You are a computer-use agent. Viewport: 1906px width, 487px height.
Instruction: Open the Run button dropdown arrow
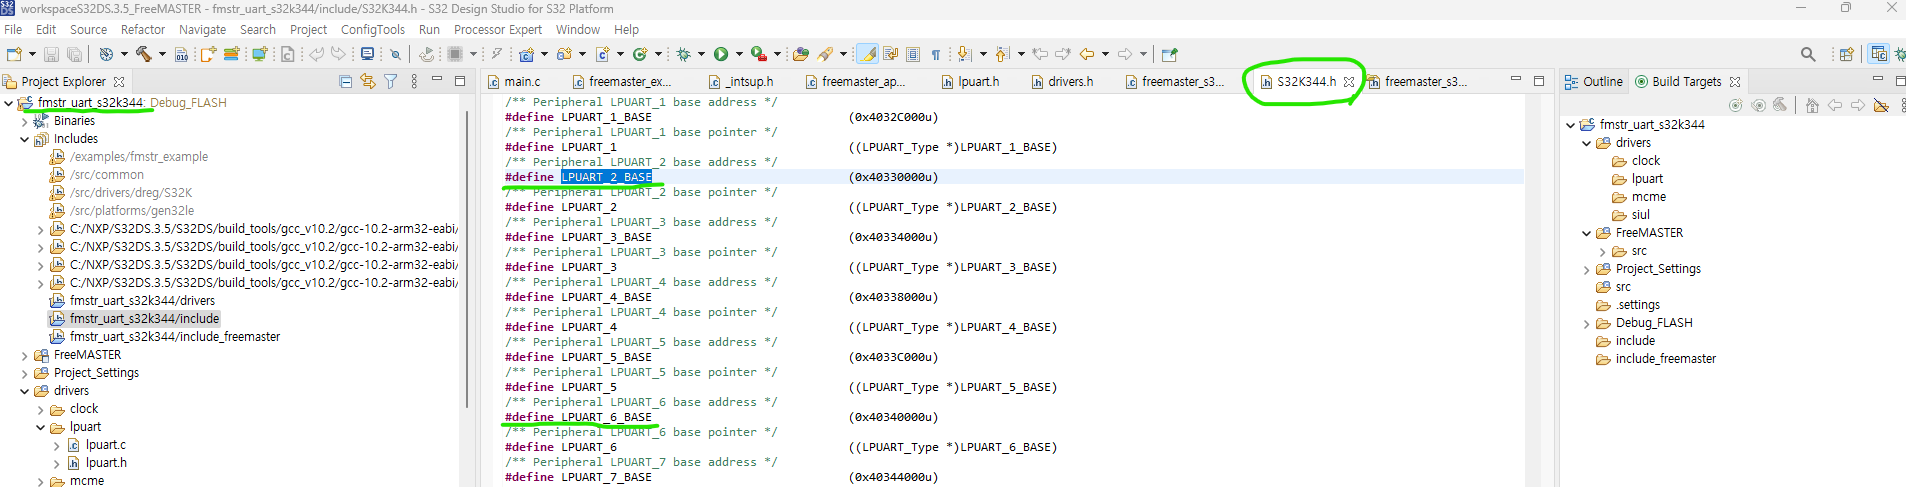pyautogui.click(x=739, y=54)
